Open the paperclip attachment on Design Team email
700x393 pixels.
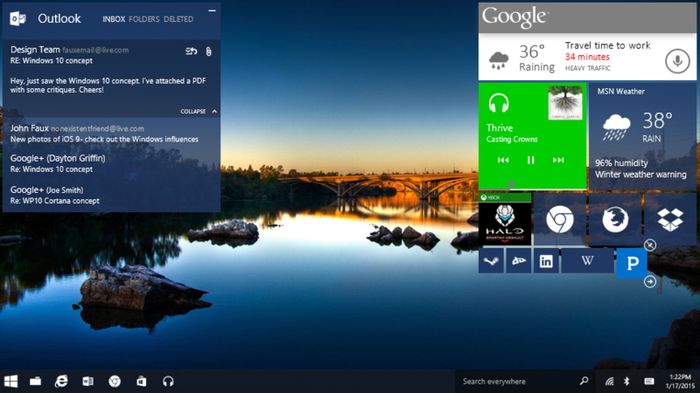click(208, 51)
